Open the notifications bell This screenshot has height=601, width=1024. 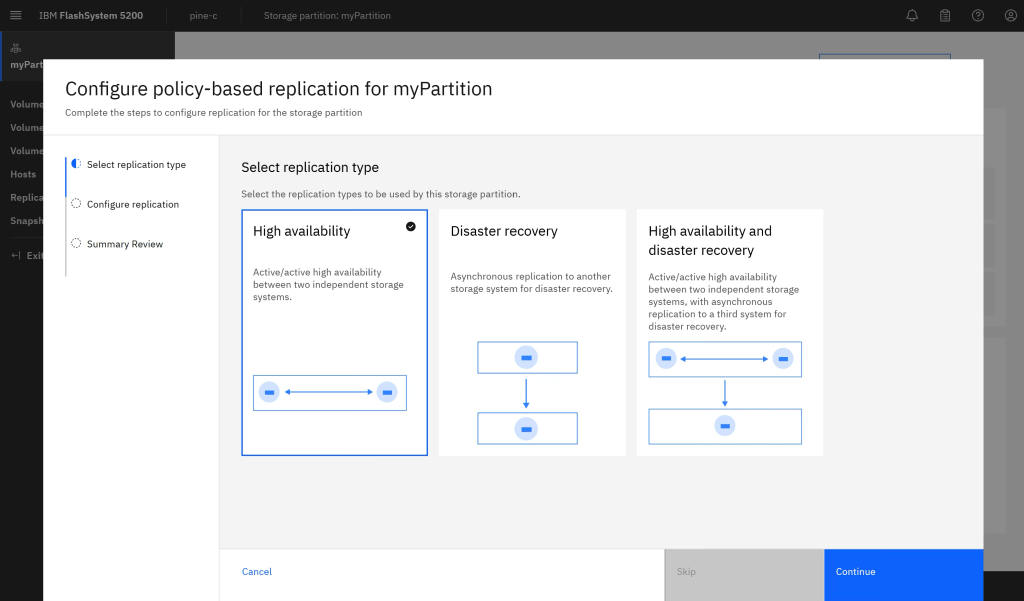(912, 15)
